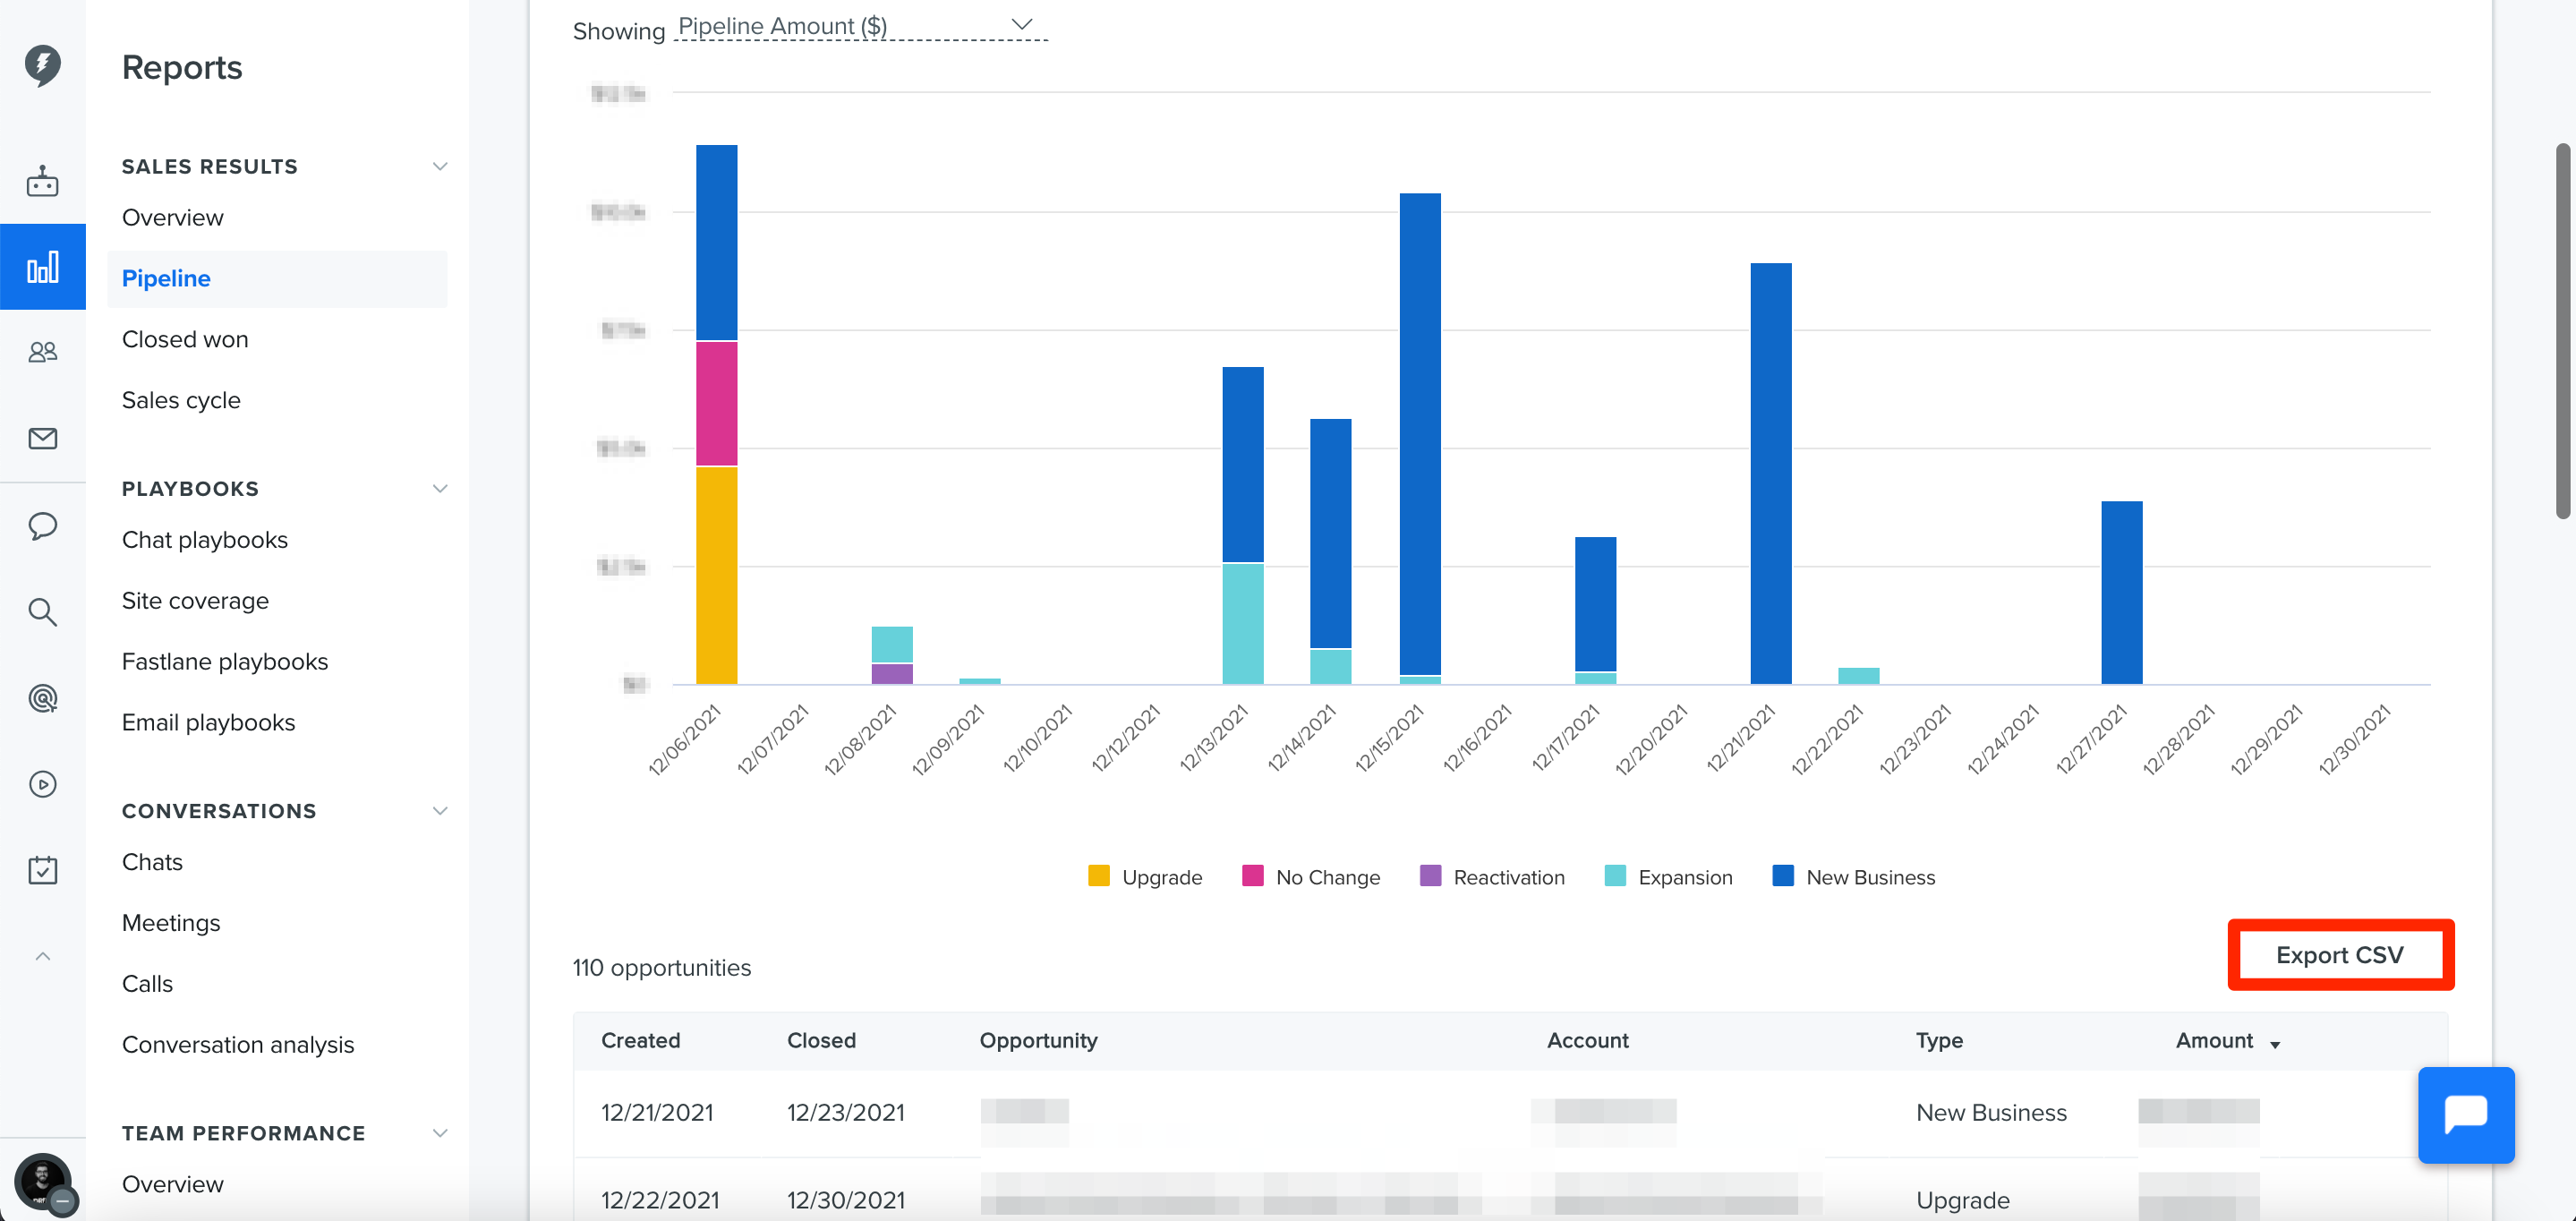Image resolution: width=2576 pixels, height=1221 pixels.
Task: Click the magnifying glass search icon
Action: tap(42, 611)
